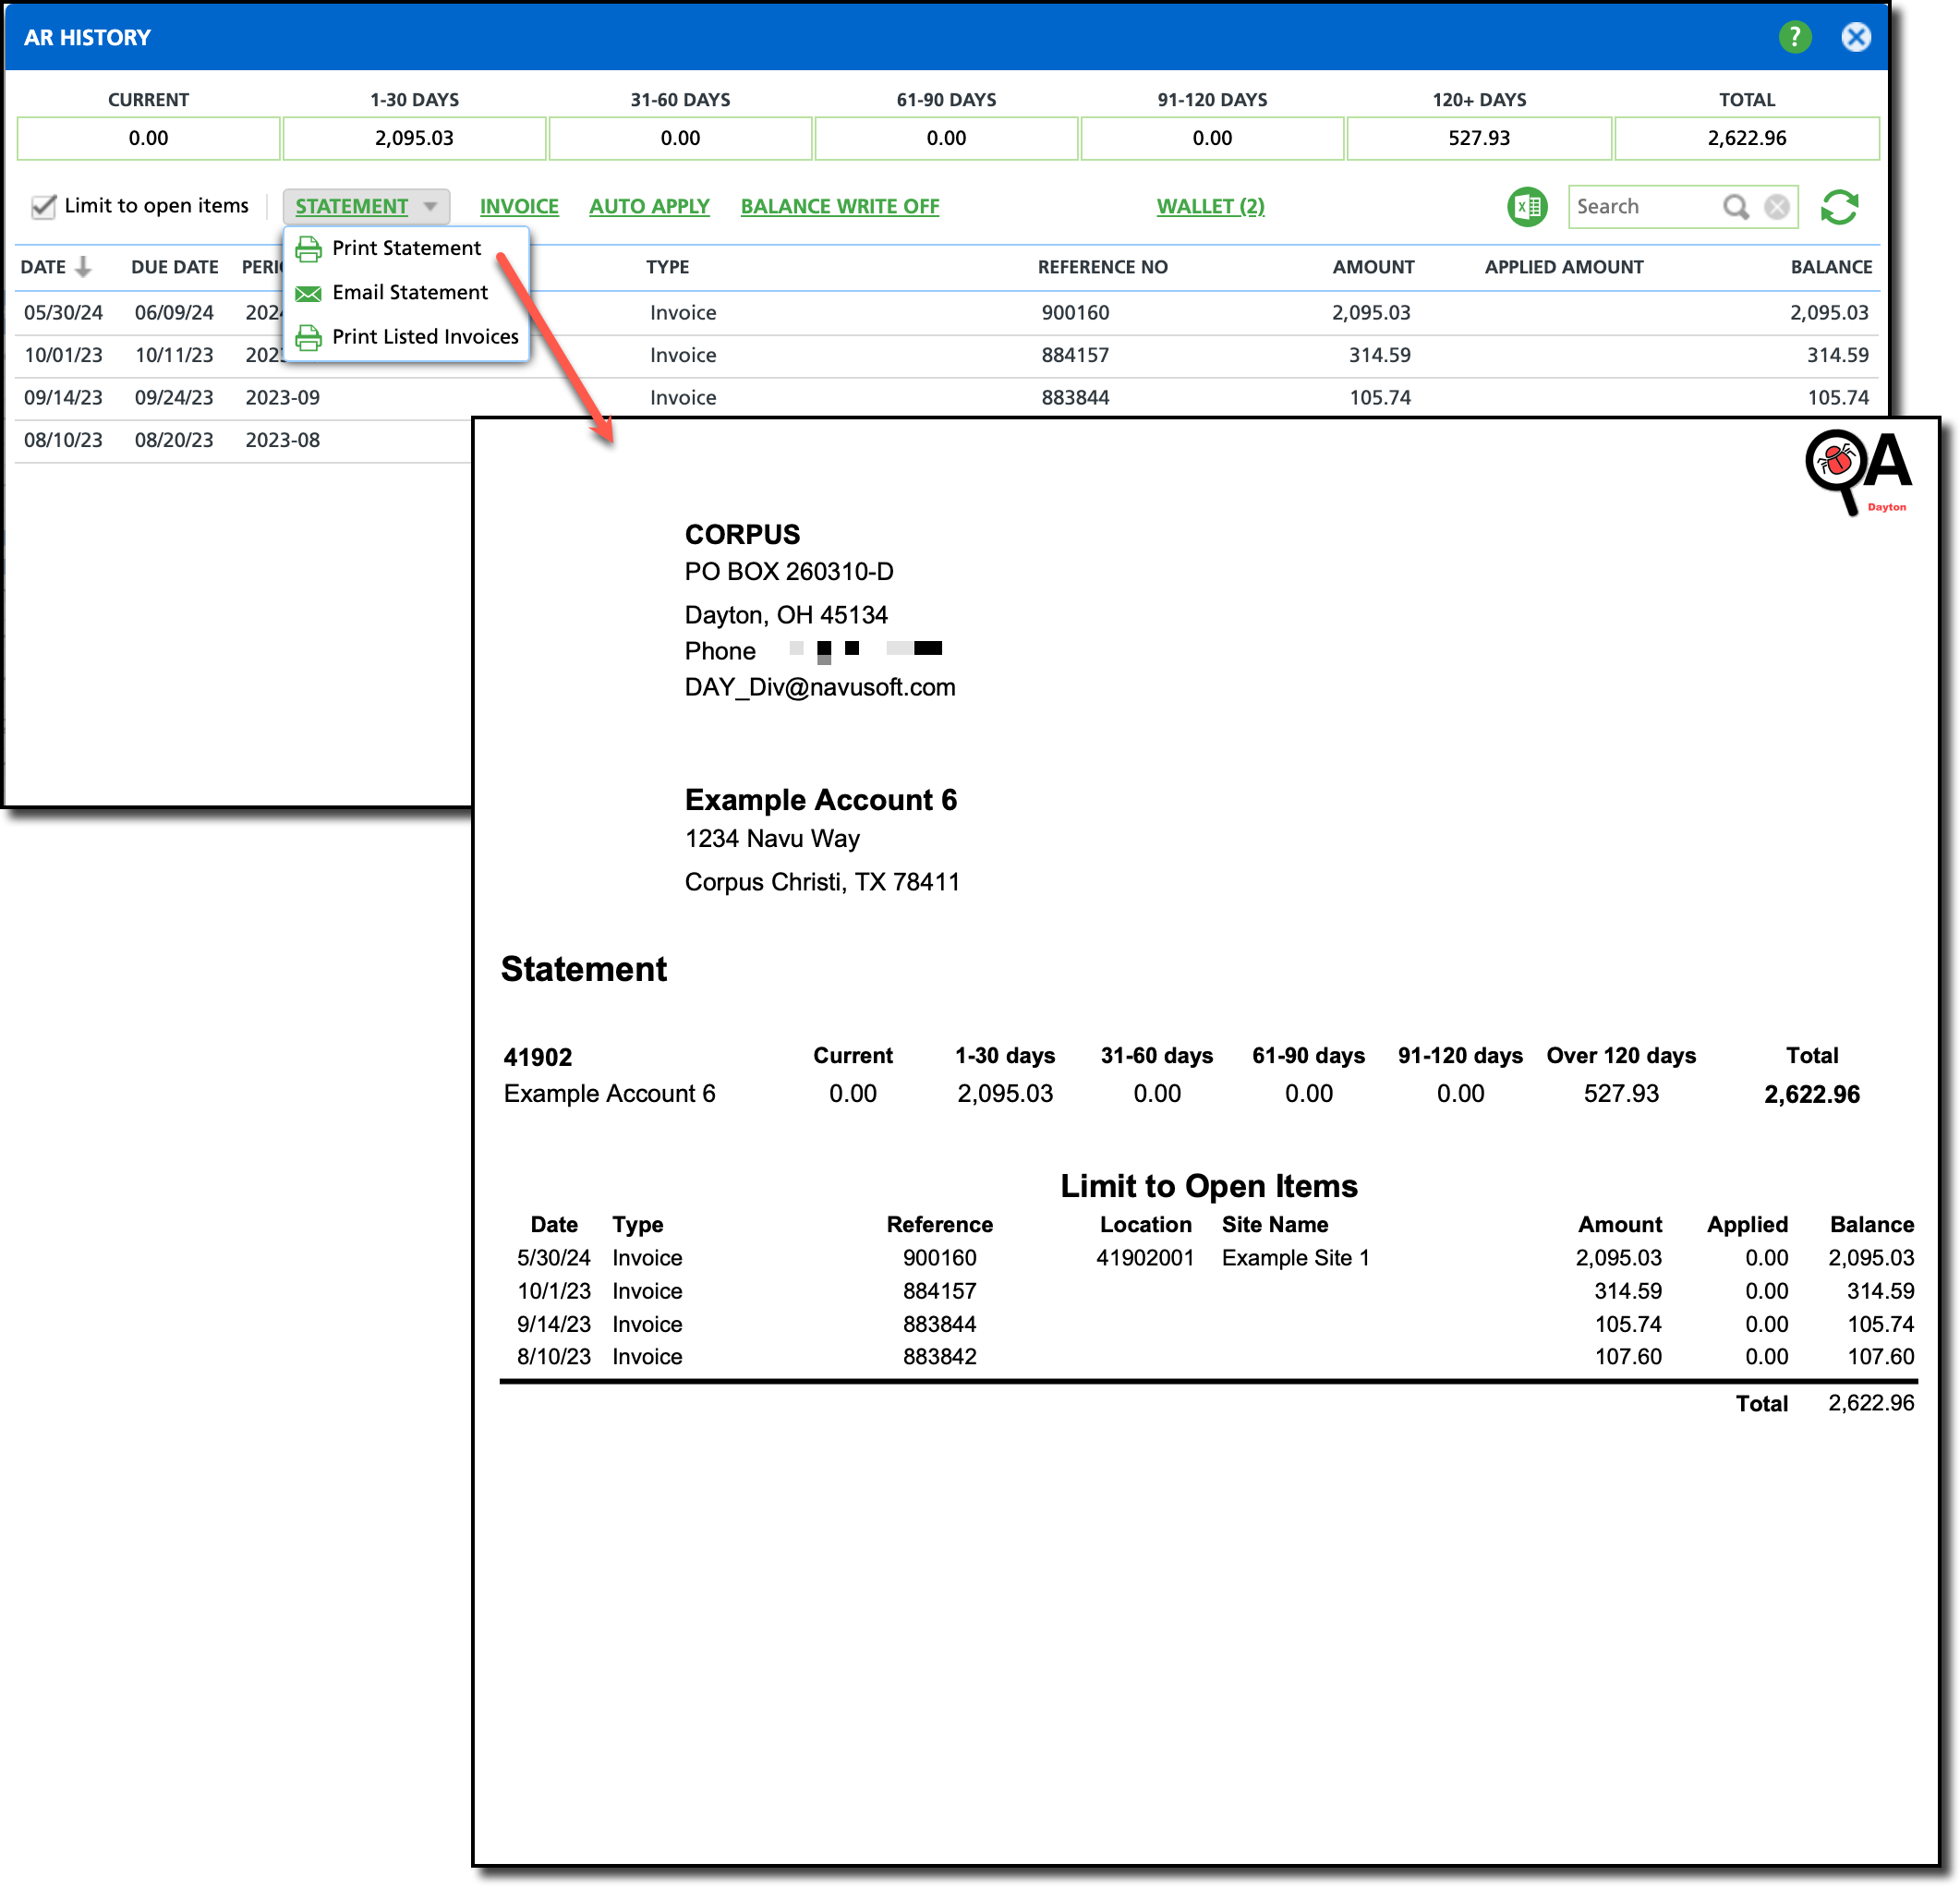Export to Excel using the spreadsheet icon
The image size is (1960, 1888).
[1526, 207]
